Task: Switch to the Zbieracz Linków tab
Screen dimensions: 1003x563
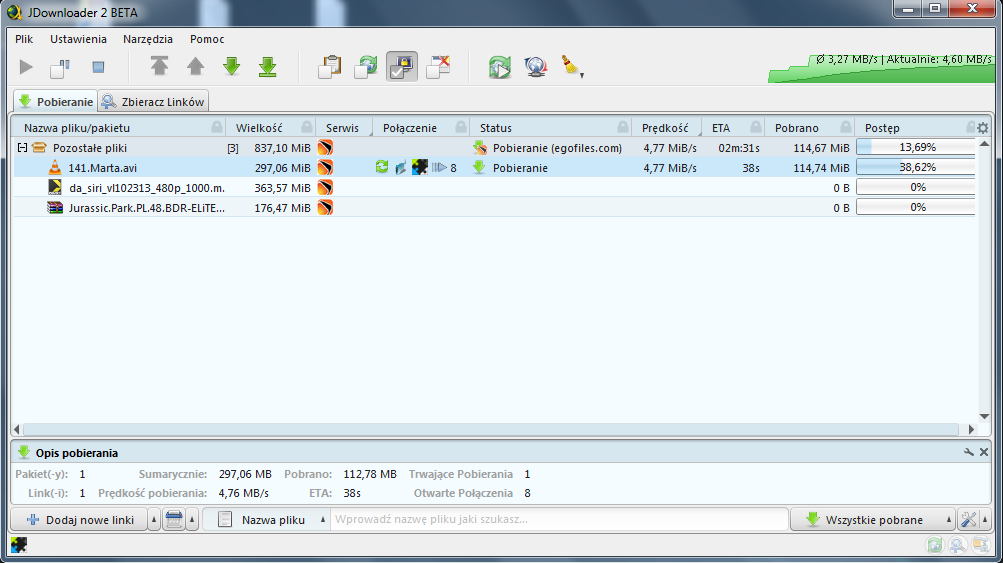Action: [154, 102]
